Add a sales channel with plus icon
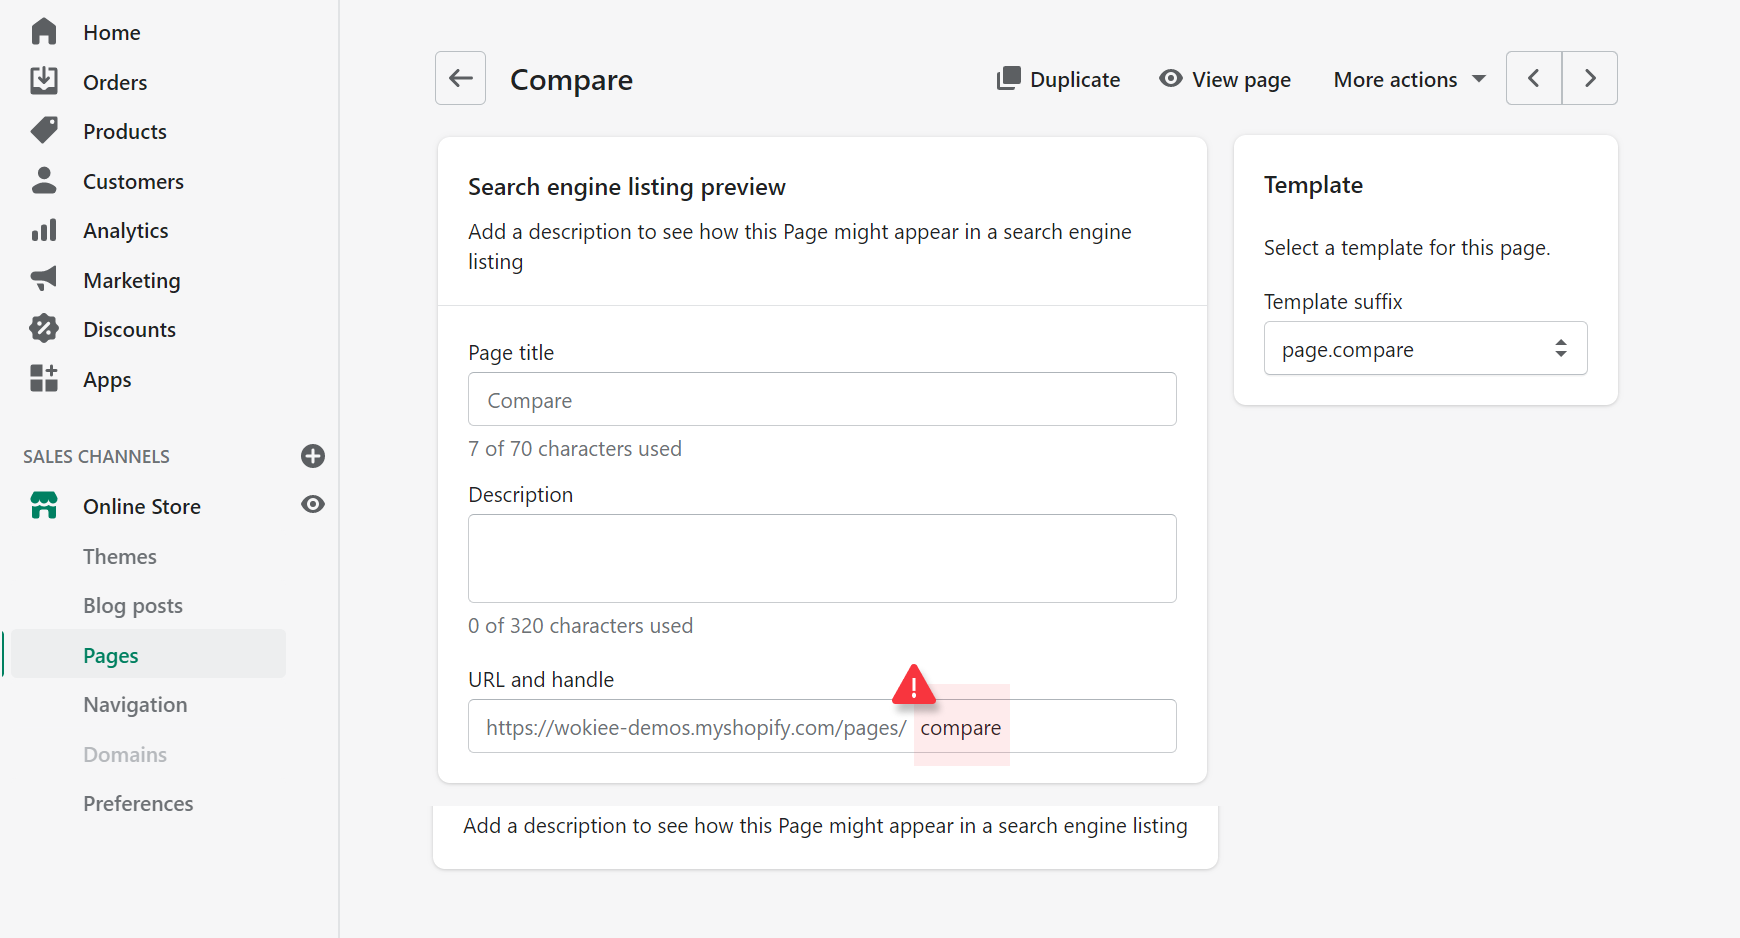 (313, 456)
